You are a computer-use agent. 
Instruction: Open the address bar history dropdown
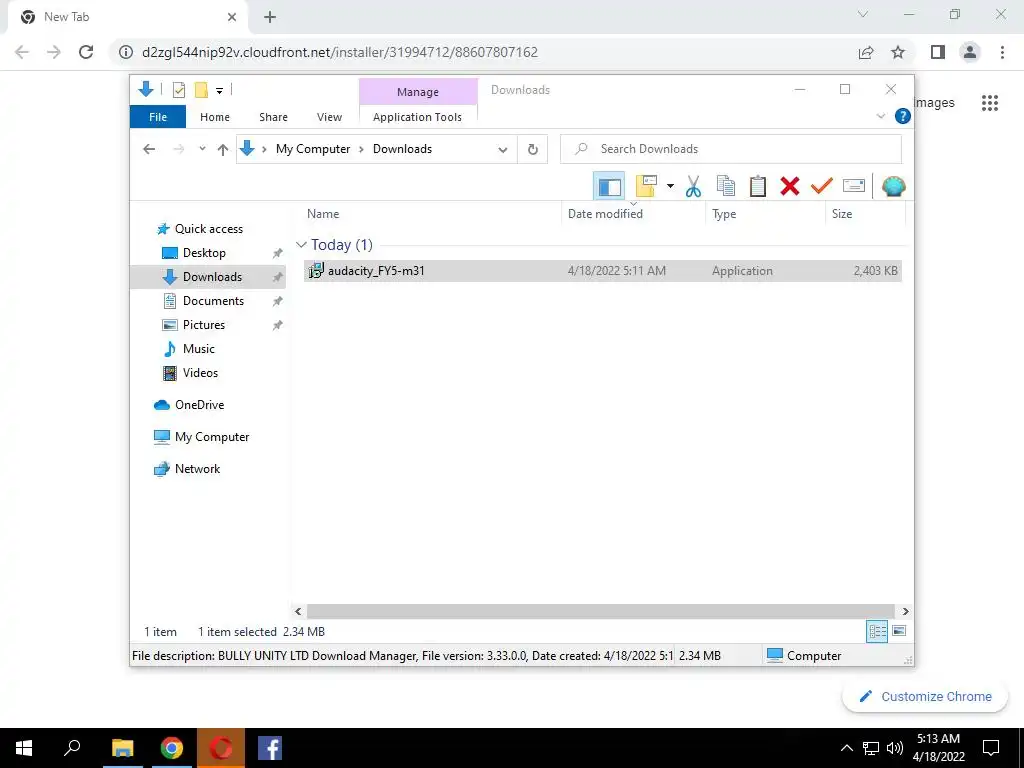tap(502, 150)
